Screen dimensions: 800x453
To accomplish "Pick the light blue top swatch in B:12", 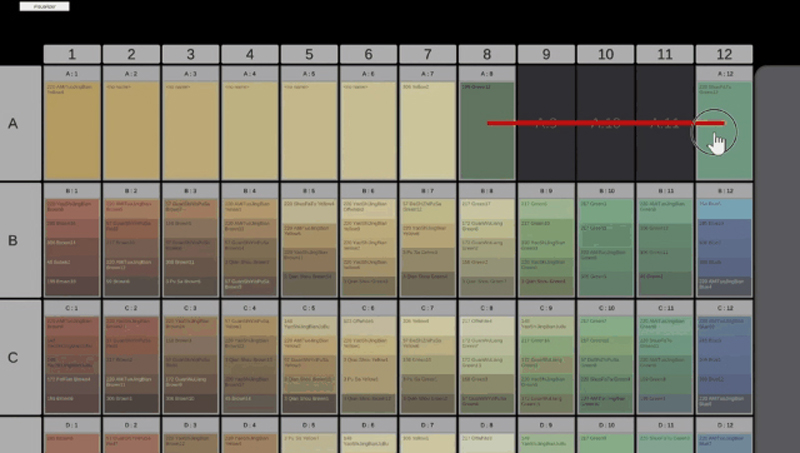I will (x=724, y=206).
